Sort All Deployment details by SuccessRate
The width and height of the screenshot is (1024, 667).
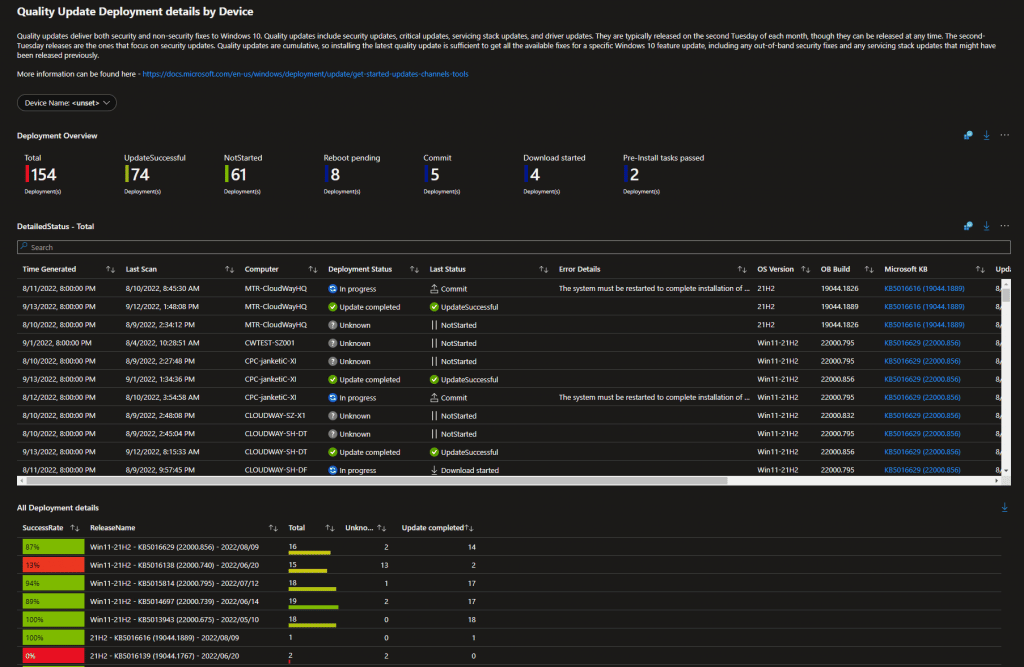pyautogui.click(x=75, y=528)
